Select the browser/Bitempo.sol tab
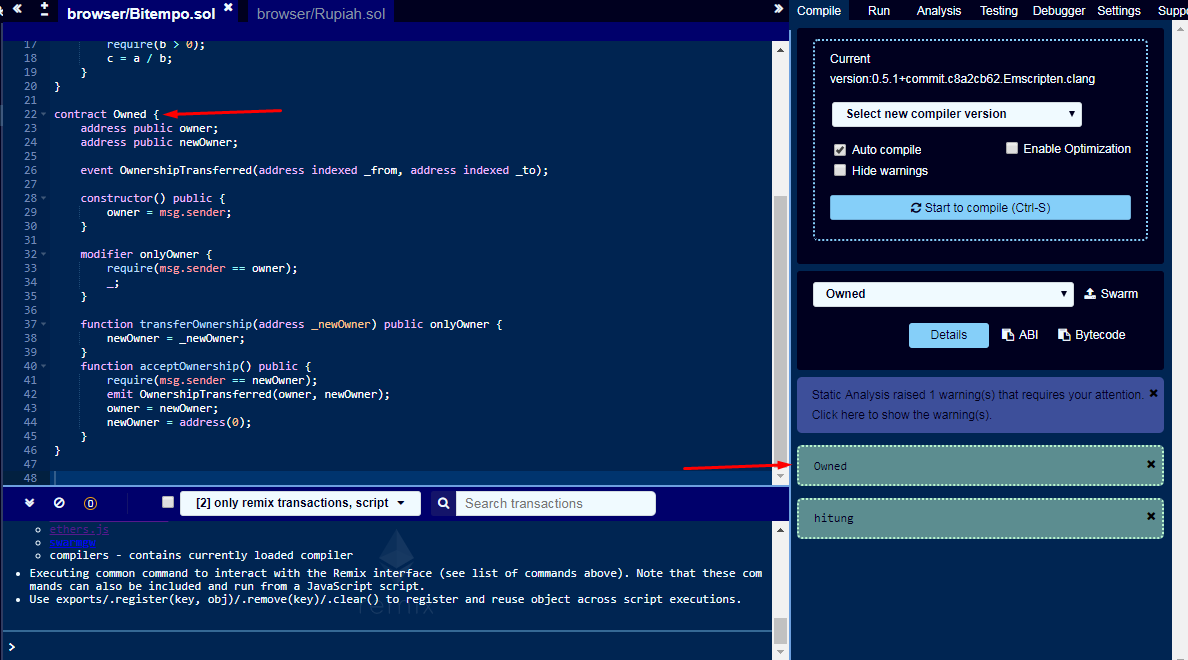The width and height of the screenshot is (1188, 660). (141, 14)
